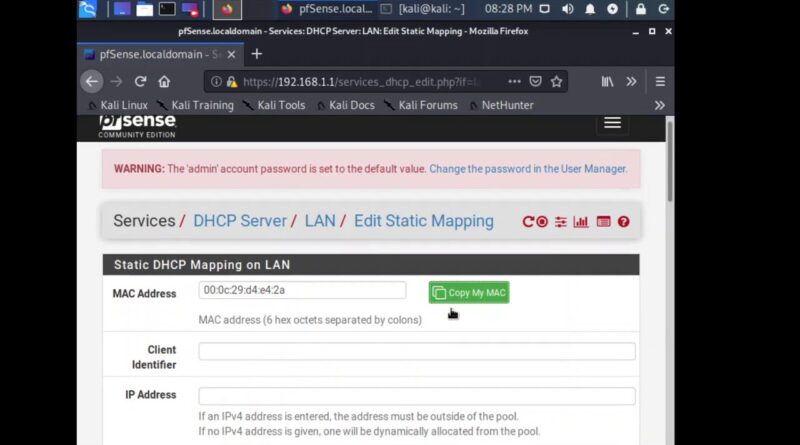Select the pfSense.localdomain browser tab
Viewport: 800px width, 445px height.
[160, 54]
